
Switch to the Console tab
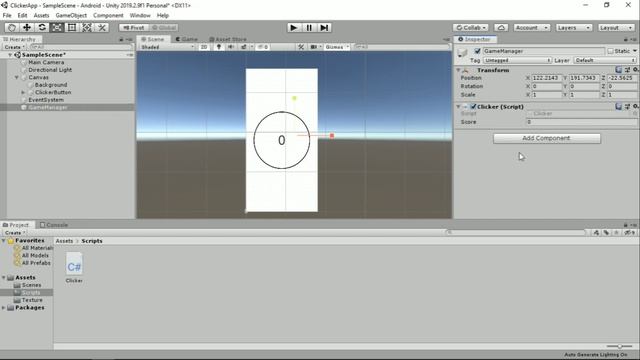pos(54,225)
